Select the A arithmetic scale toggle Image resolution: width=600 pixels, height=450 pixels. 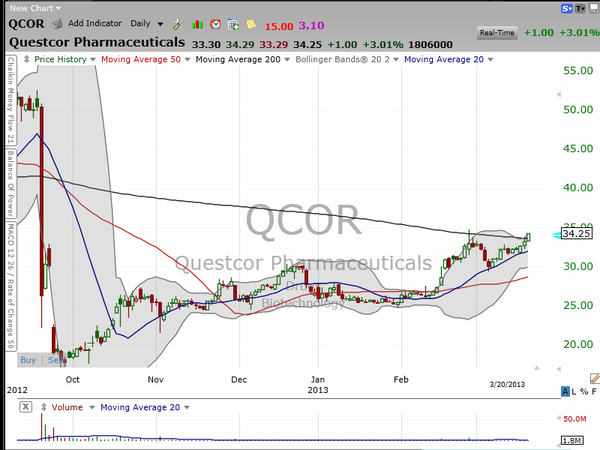[565, 391]
